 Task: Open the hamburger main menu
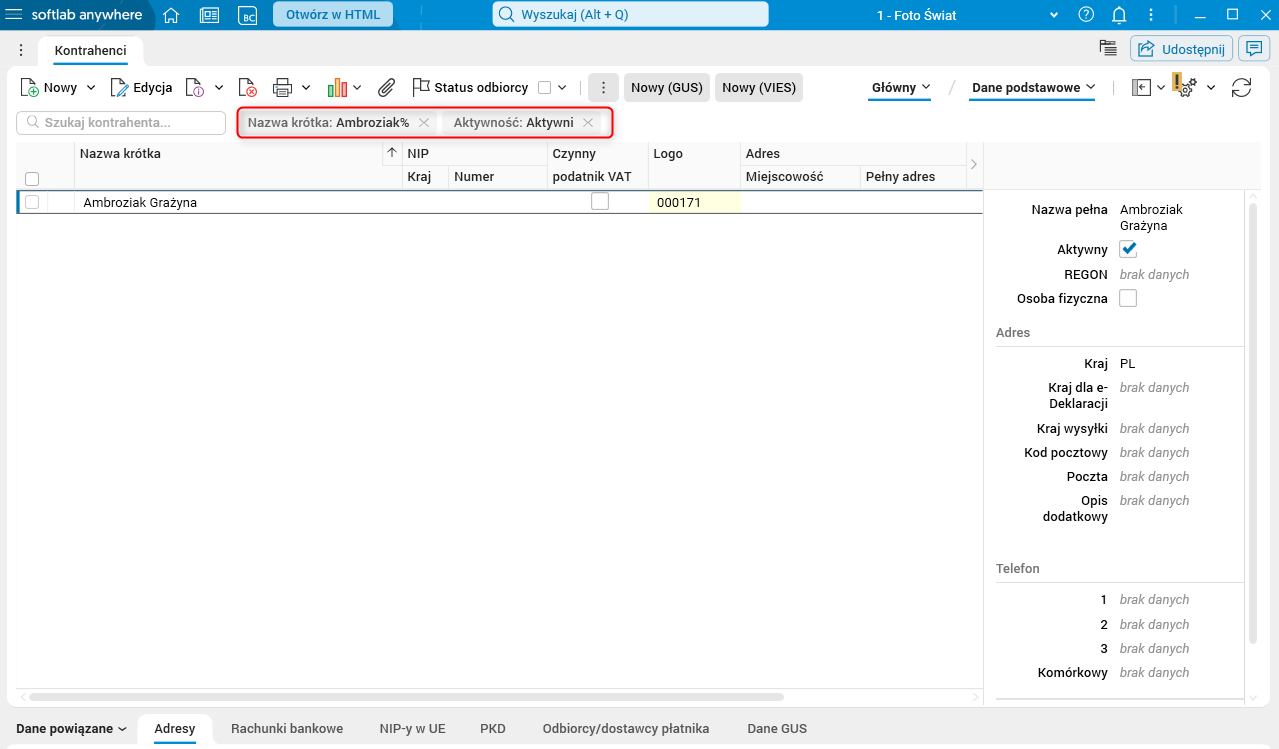[15, 15]
